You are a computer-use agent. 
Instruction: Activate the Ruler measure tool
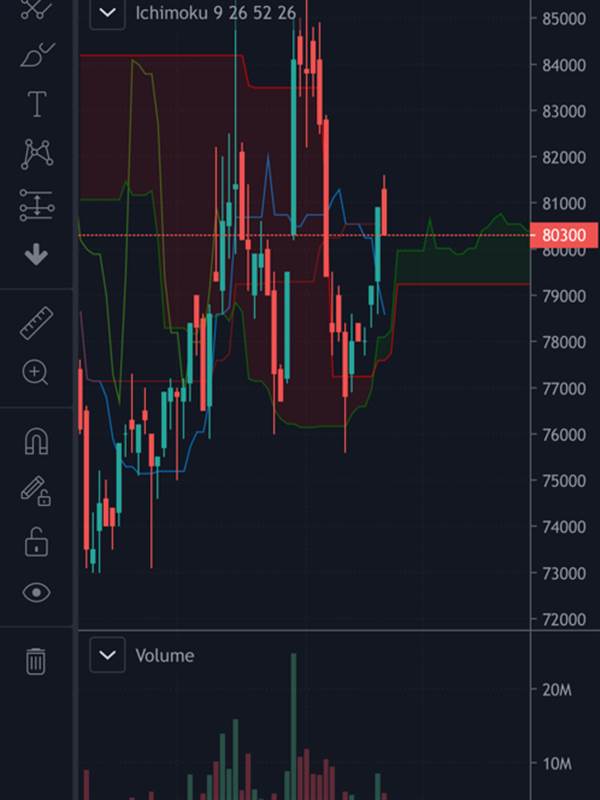click(x=37, y=323)
